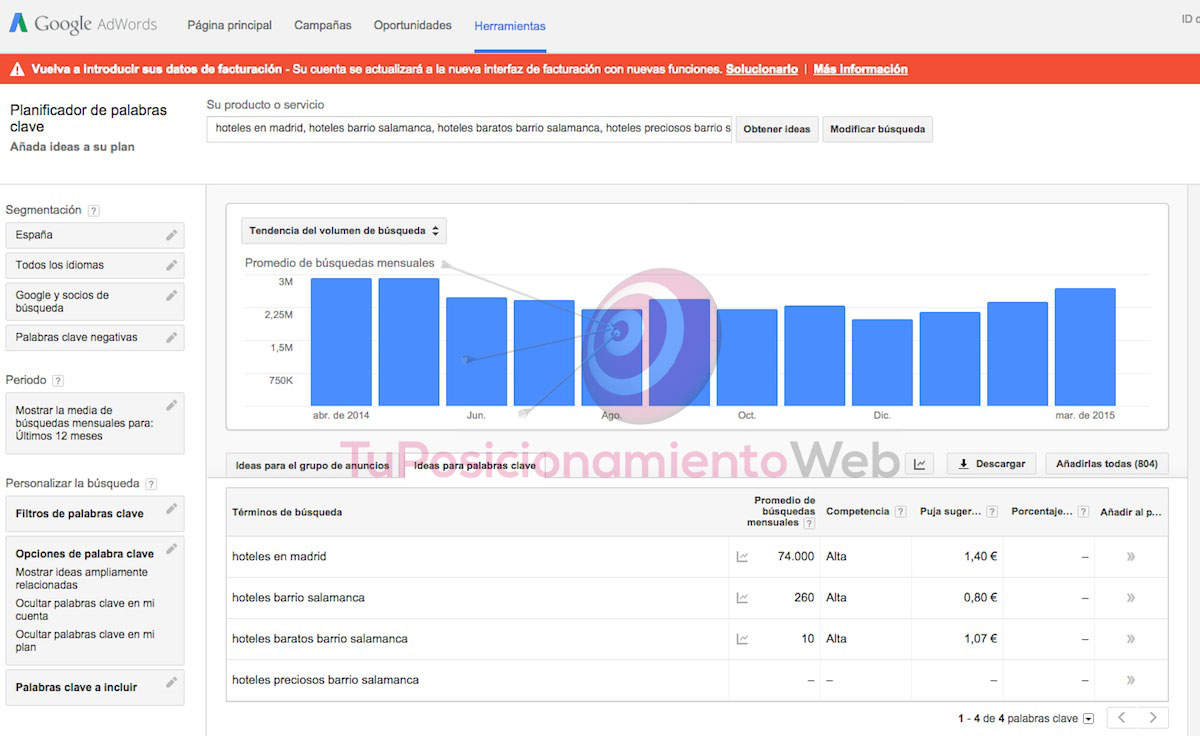Click the help icon beside Segmentación

coord(94,211)
